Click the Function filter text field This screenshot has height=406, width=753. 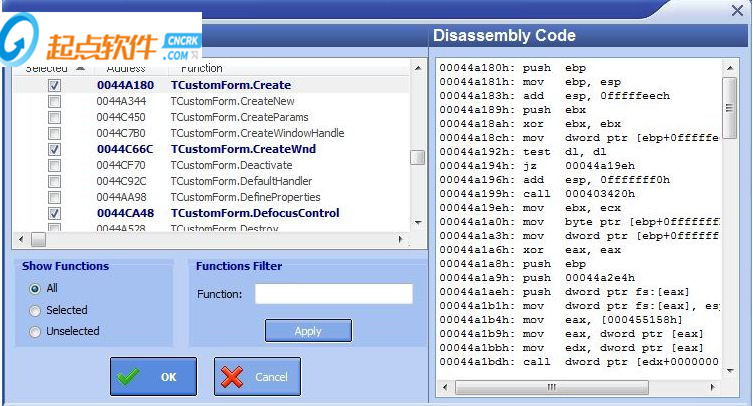coord(333,294)
